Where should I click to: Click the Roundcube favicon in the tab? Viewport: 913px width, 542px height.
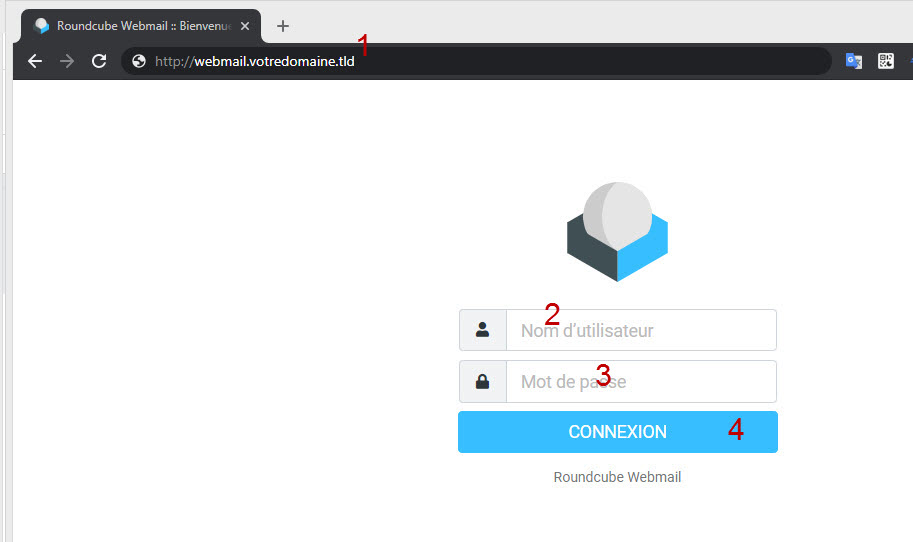click(42, 26)
